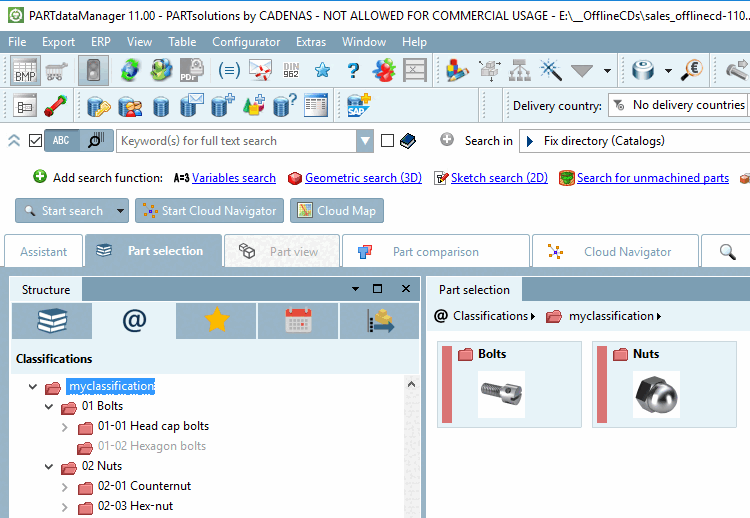Click the database with envelope icon
750x518 pixels.
[x=191, y=105]
